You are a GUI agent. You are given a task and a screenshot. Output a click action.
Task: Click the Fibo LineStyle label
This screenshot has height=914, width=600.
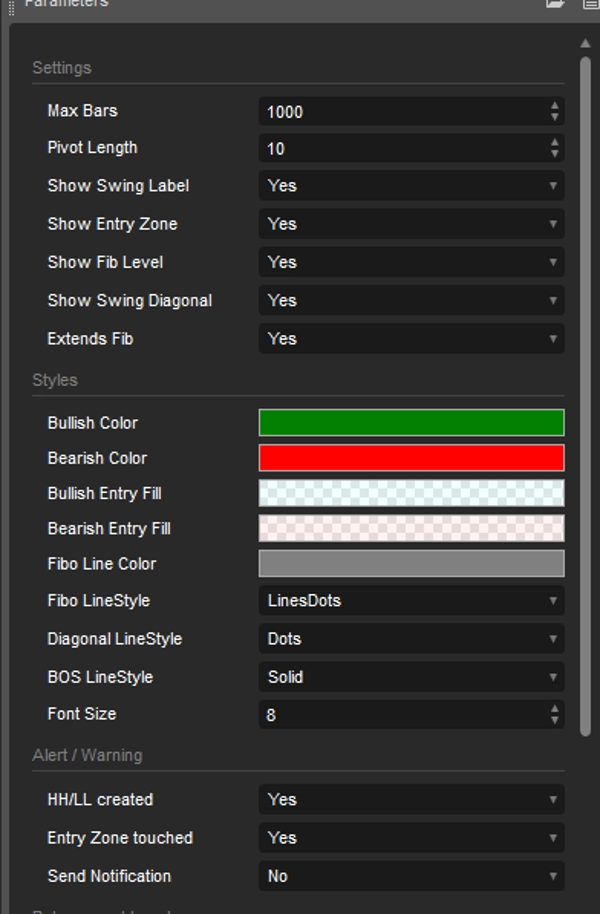point(99,600)
